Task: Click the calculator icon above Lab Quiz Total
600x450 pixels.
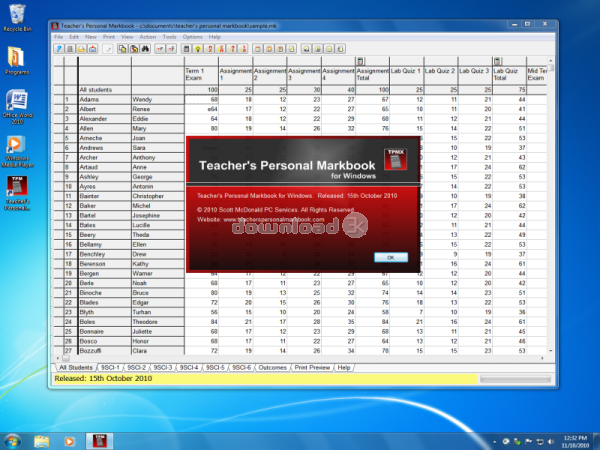Action: [x=497, y=61]
